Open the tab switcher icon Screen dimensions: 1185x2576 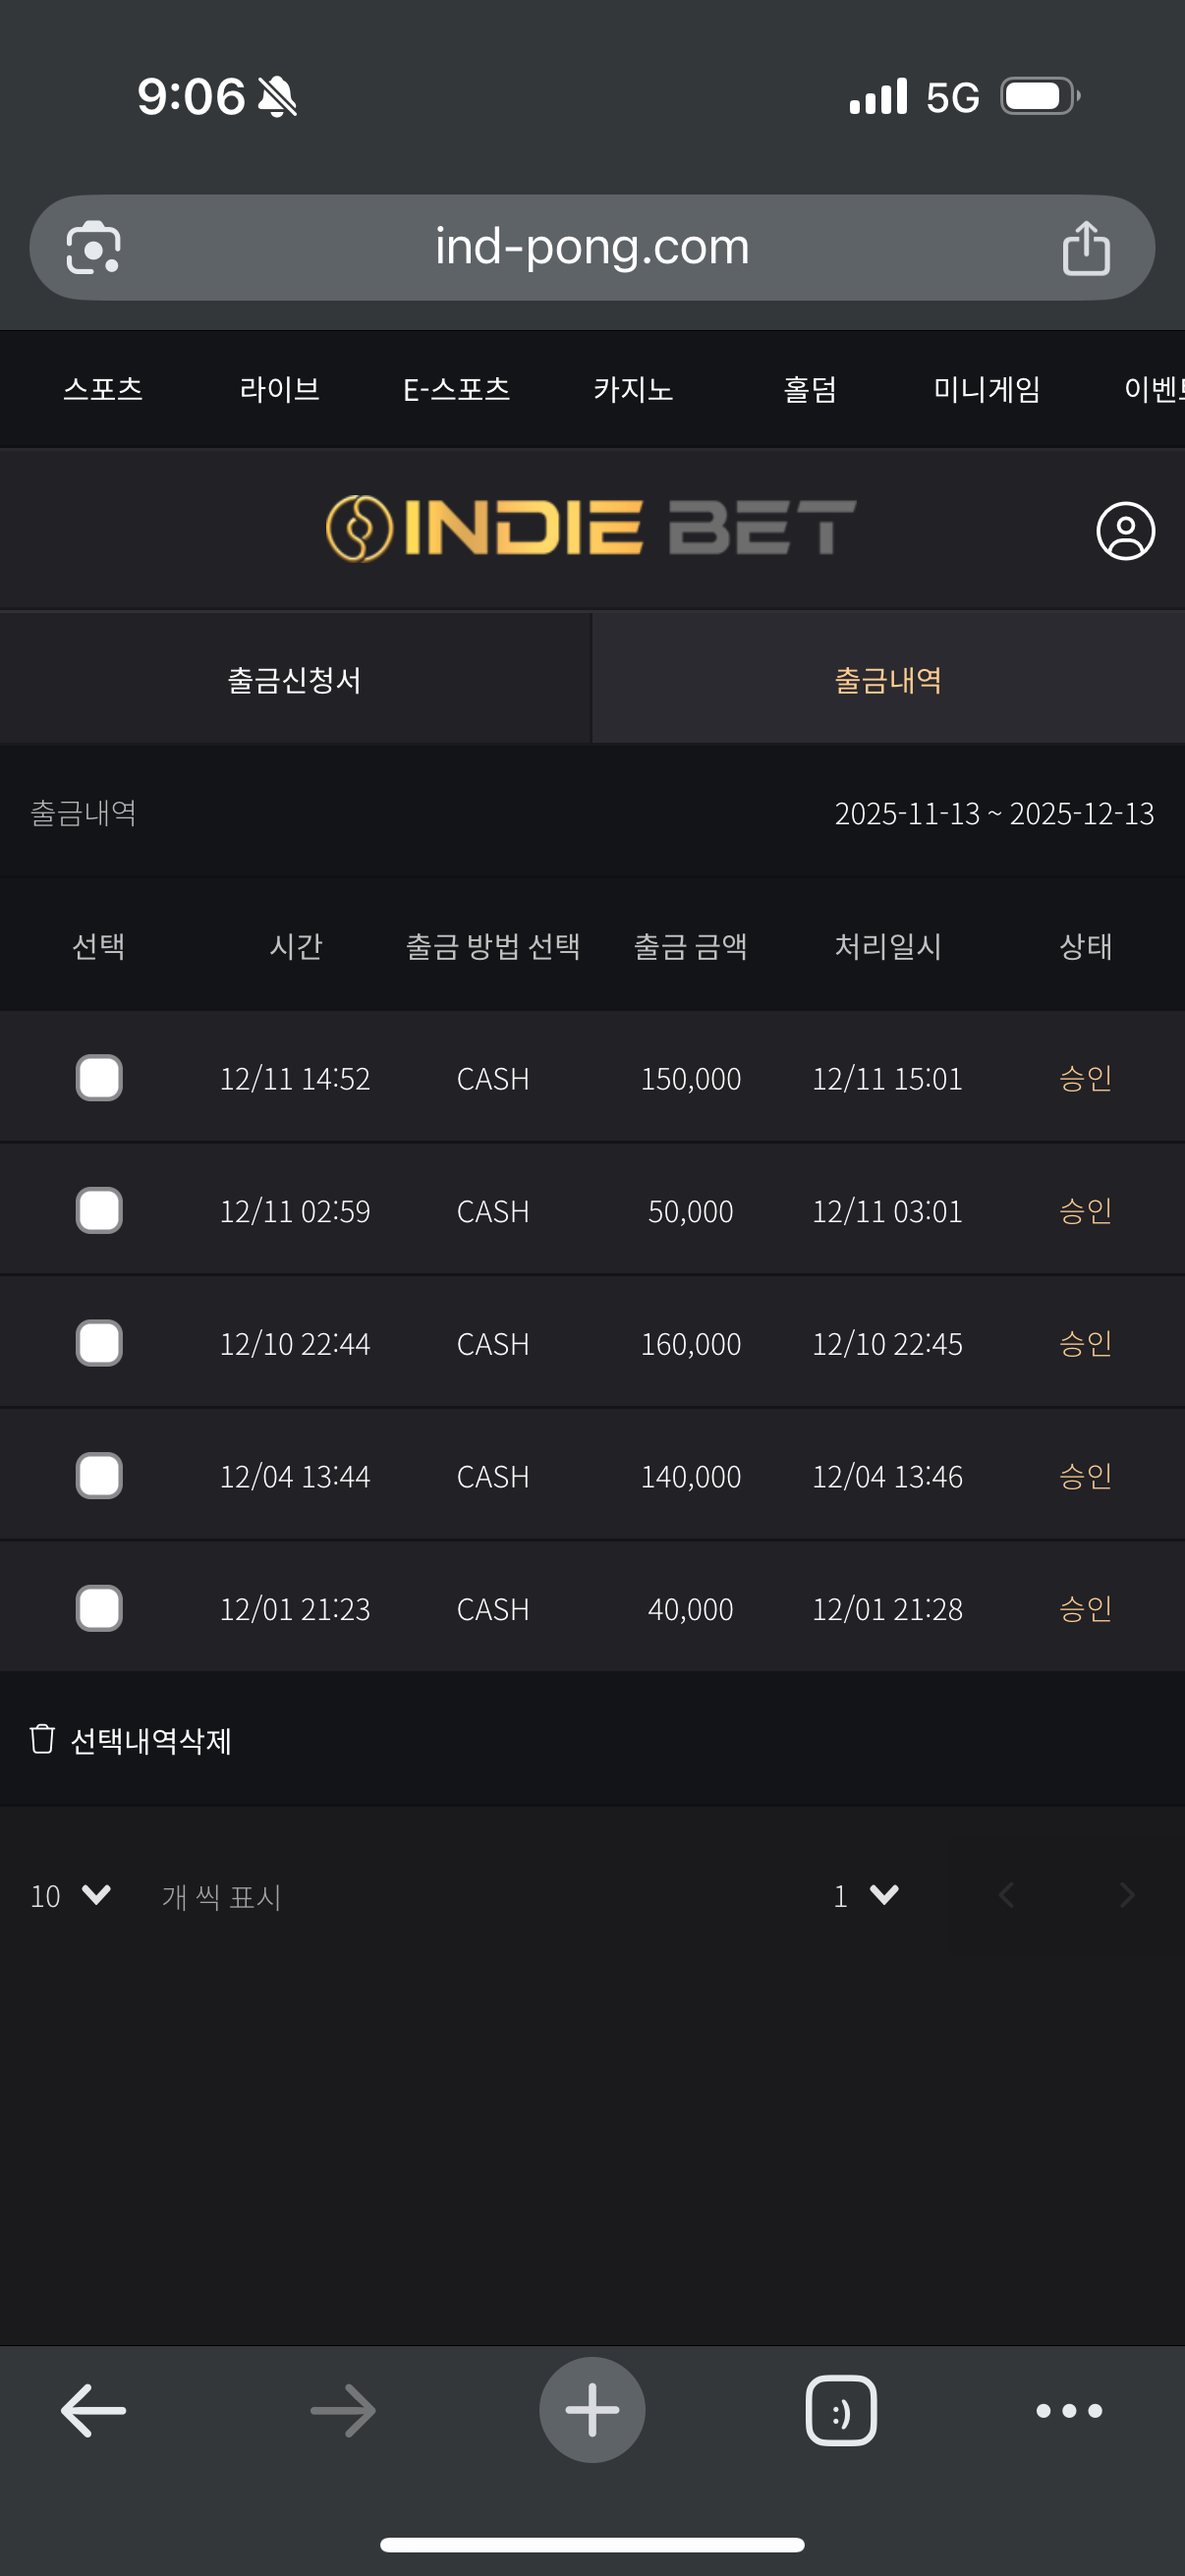click(841, 2410)
